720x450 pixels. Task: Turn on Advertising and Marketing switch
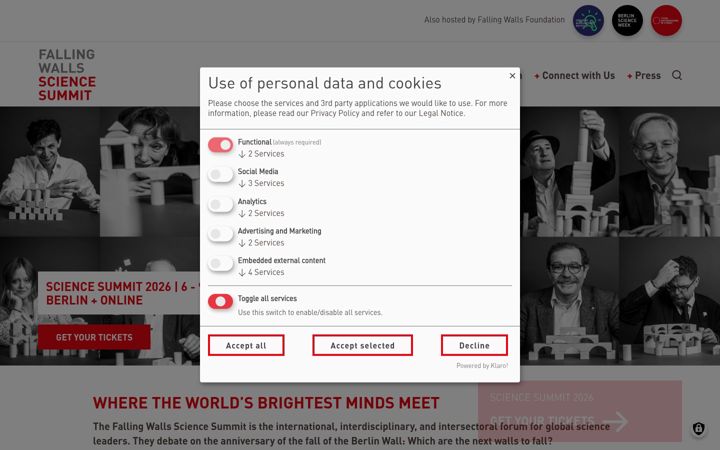pyautogui.click(x=220, y=234)
